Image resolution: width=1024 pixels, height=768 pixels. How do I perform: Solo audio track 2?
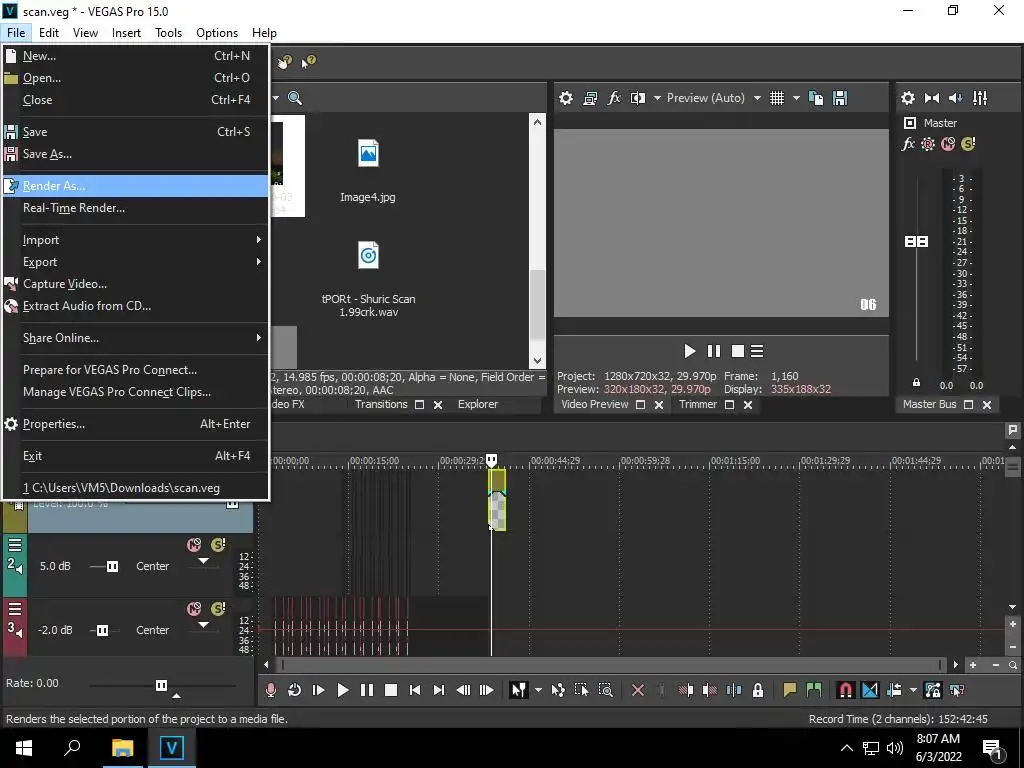pos(218,545)
